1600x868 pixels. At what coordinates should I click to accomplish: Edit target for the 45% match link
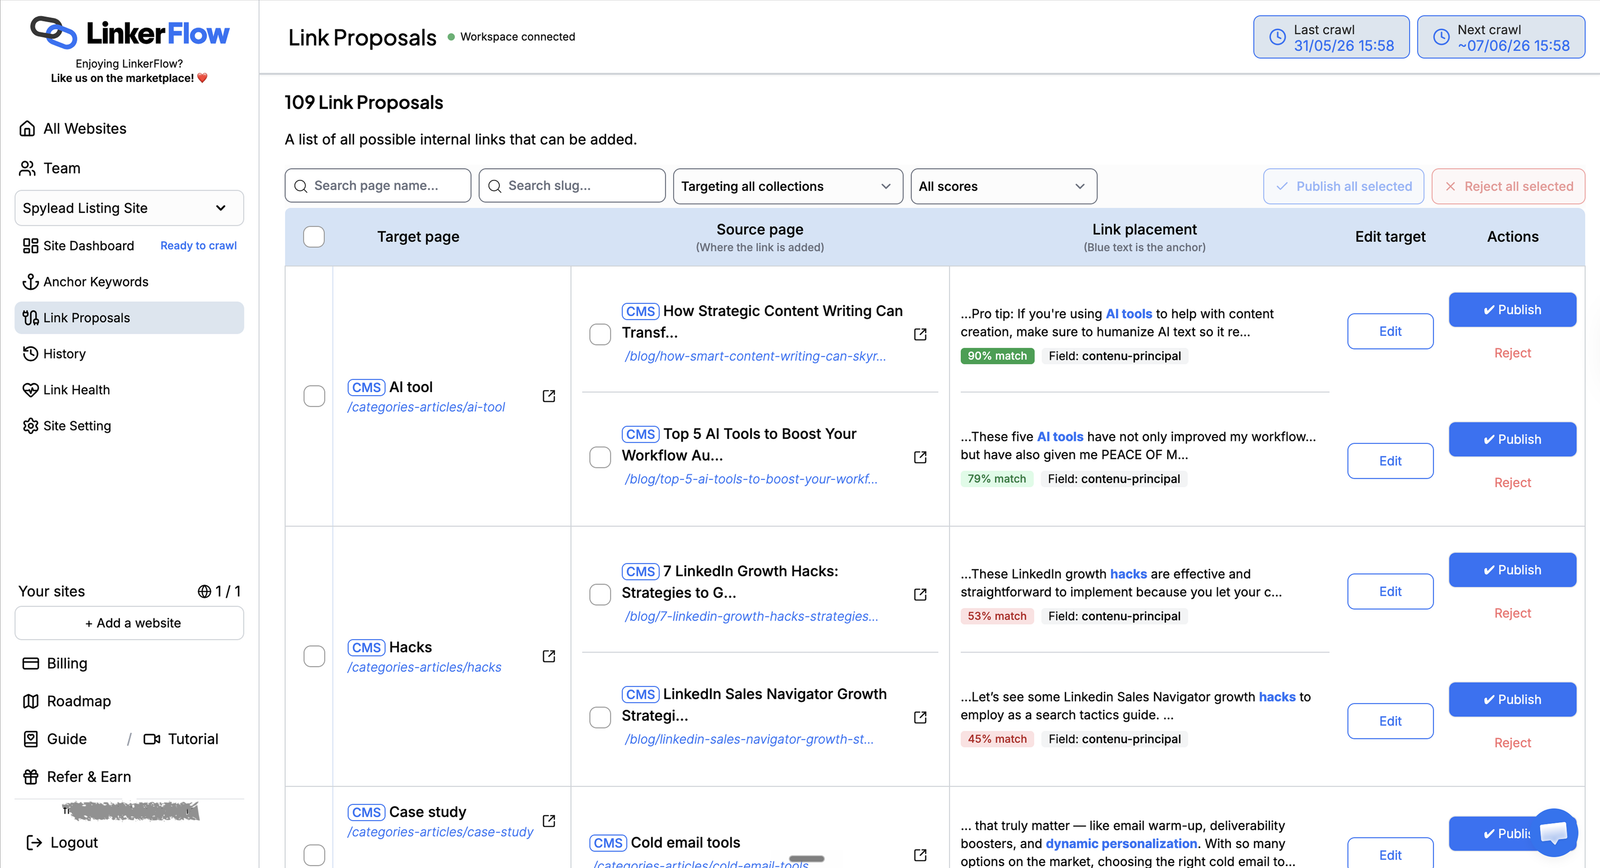click(x=1391, y=721)
